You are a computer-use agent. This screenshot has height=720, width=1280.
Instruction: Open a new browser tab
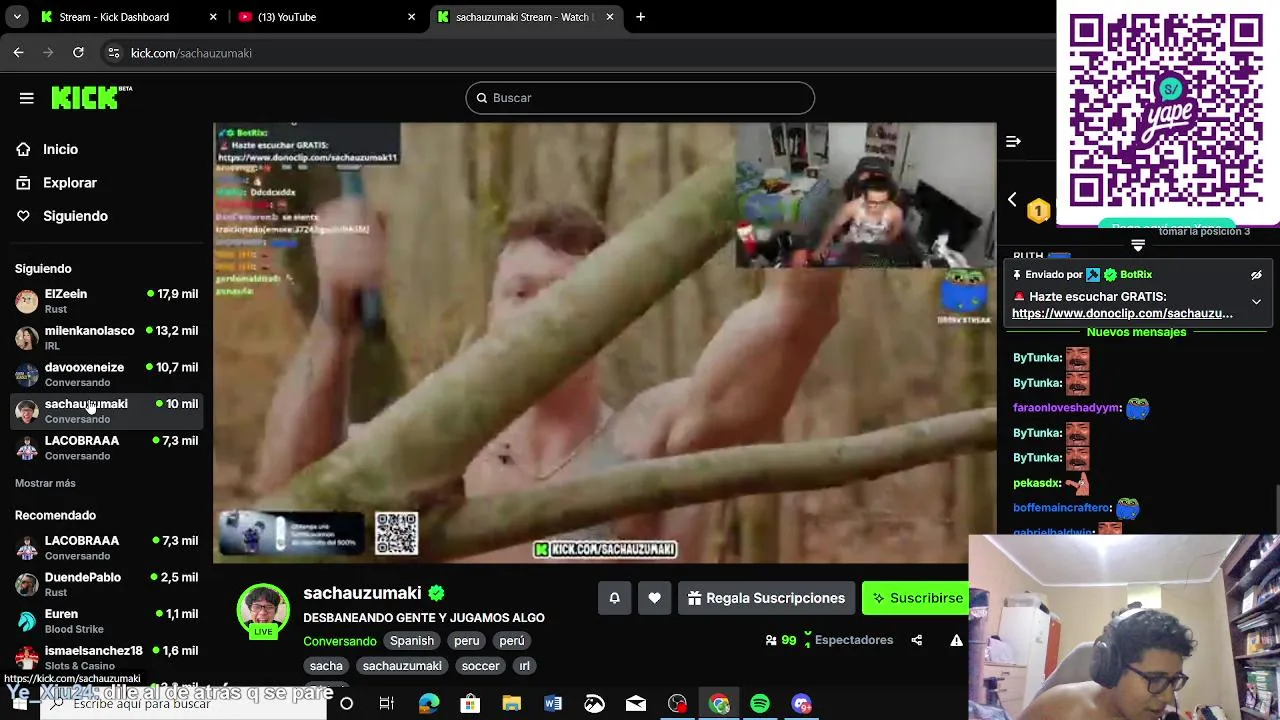click(x=640, y=17)
